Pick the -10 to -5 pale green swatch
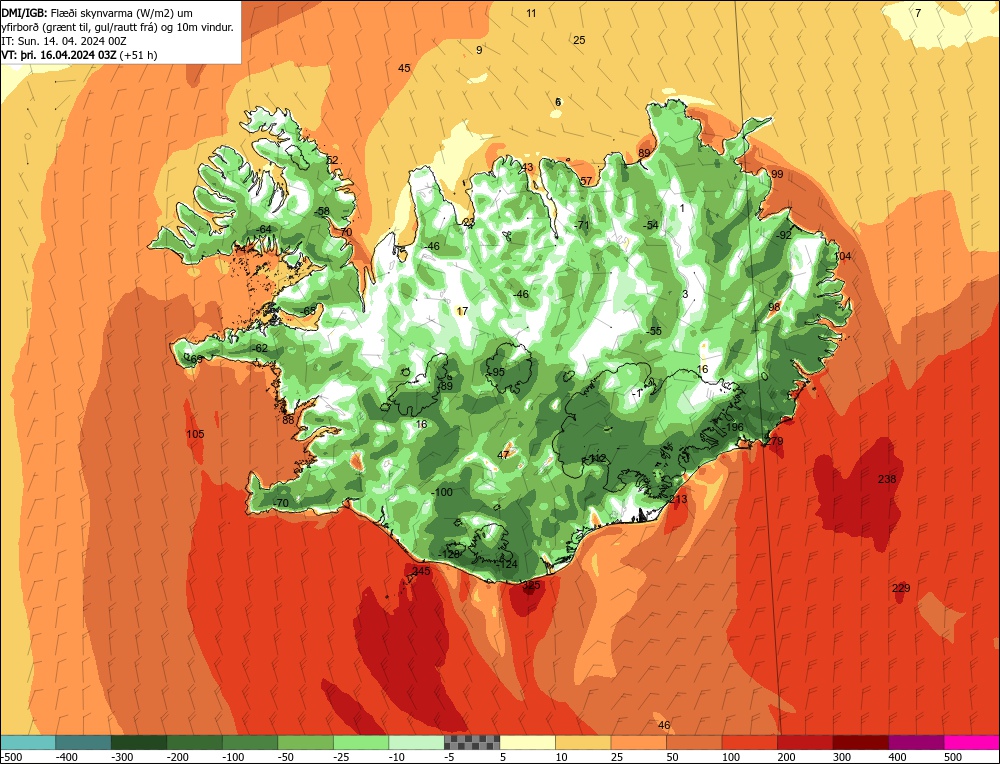 coord(416,742)
